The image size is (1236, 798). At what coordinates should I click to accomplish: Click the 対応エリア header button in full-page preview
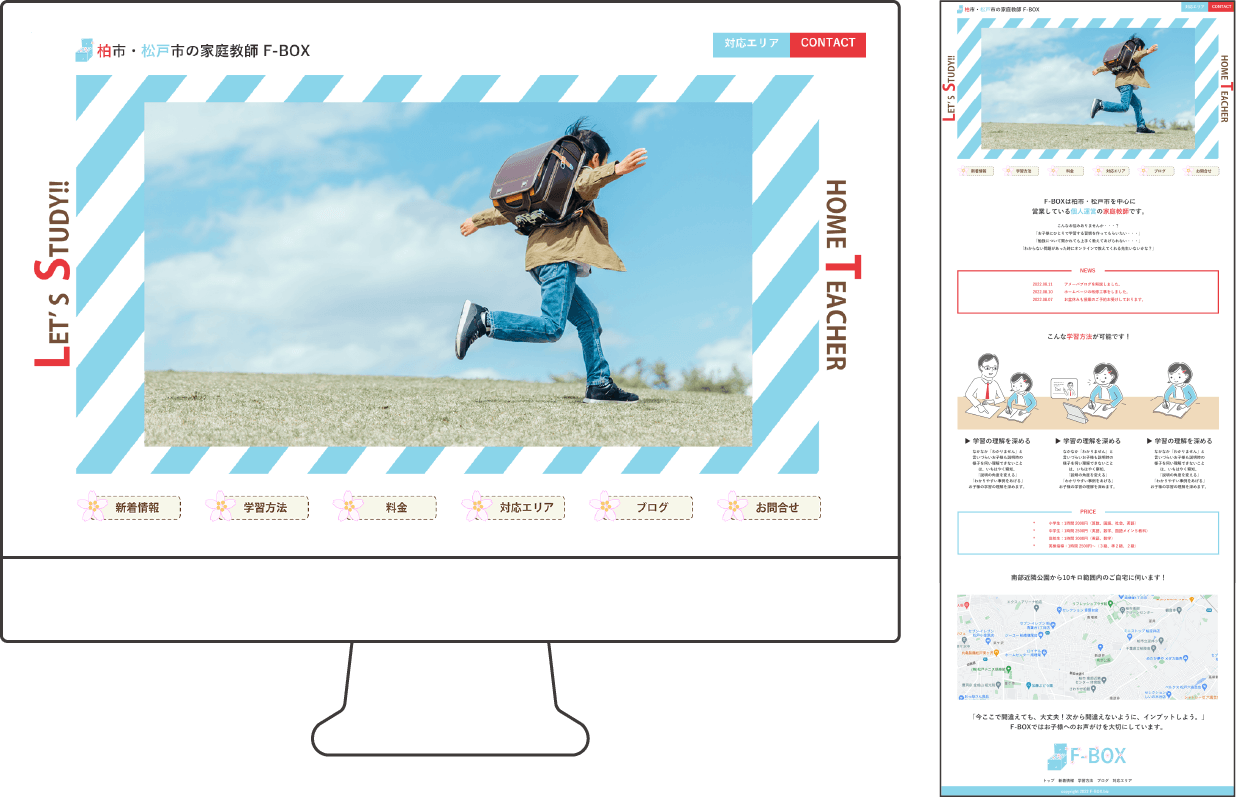click(x=1194, y=6)
